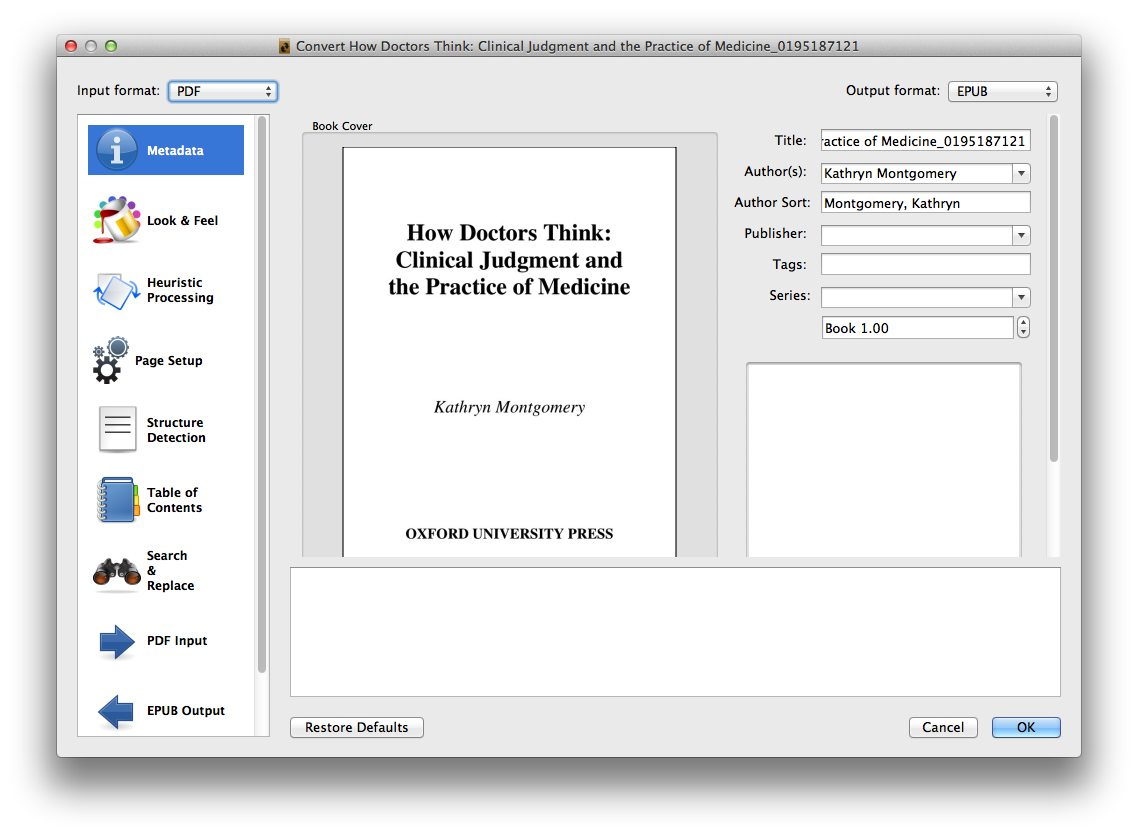This screenshot has width=1138, height=836.
Task: Open the Page Setup gears icon
Action: (110, 360)
